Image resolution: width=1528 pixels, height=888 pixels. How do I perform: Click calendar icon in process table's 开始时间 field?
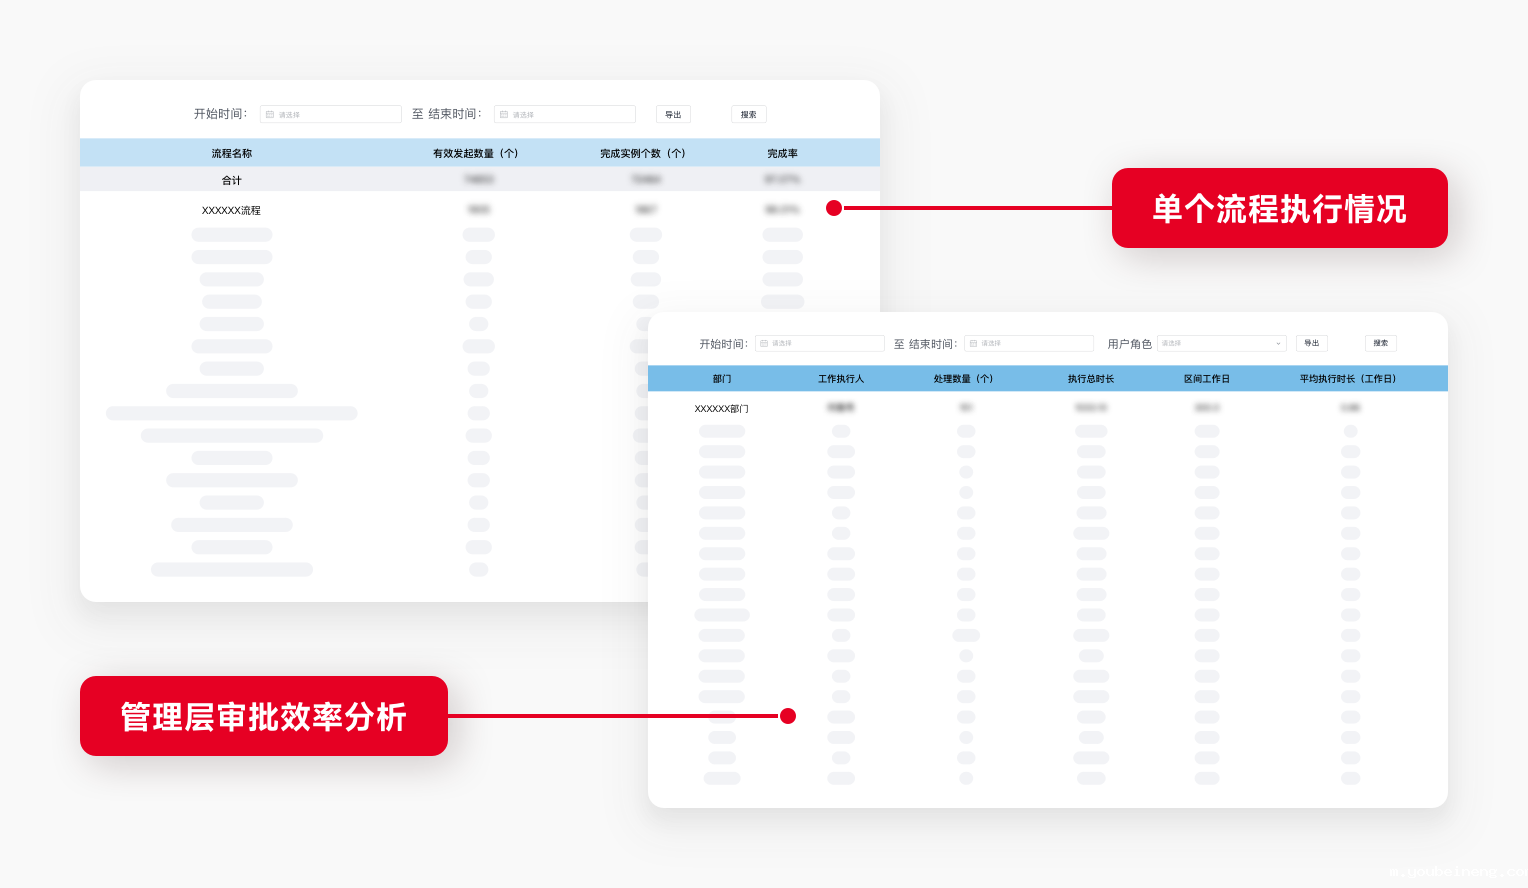(270, 115)
